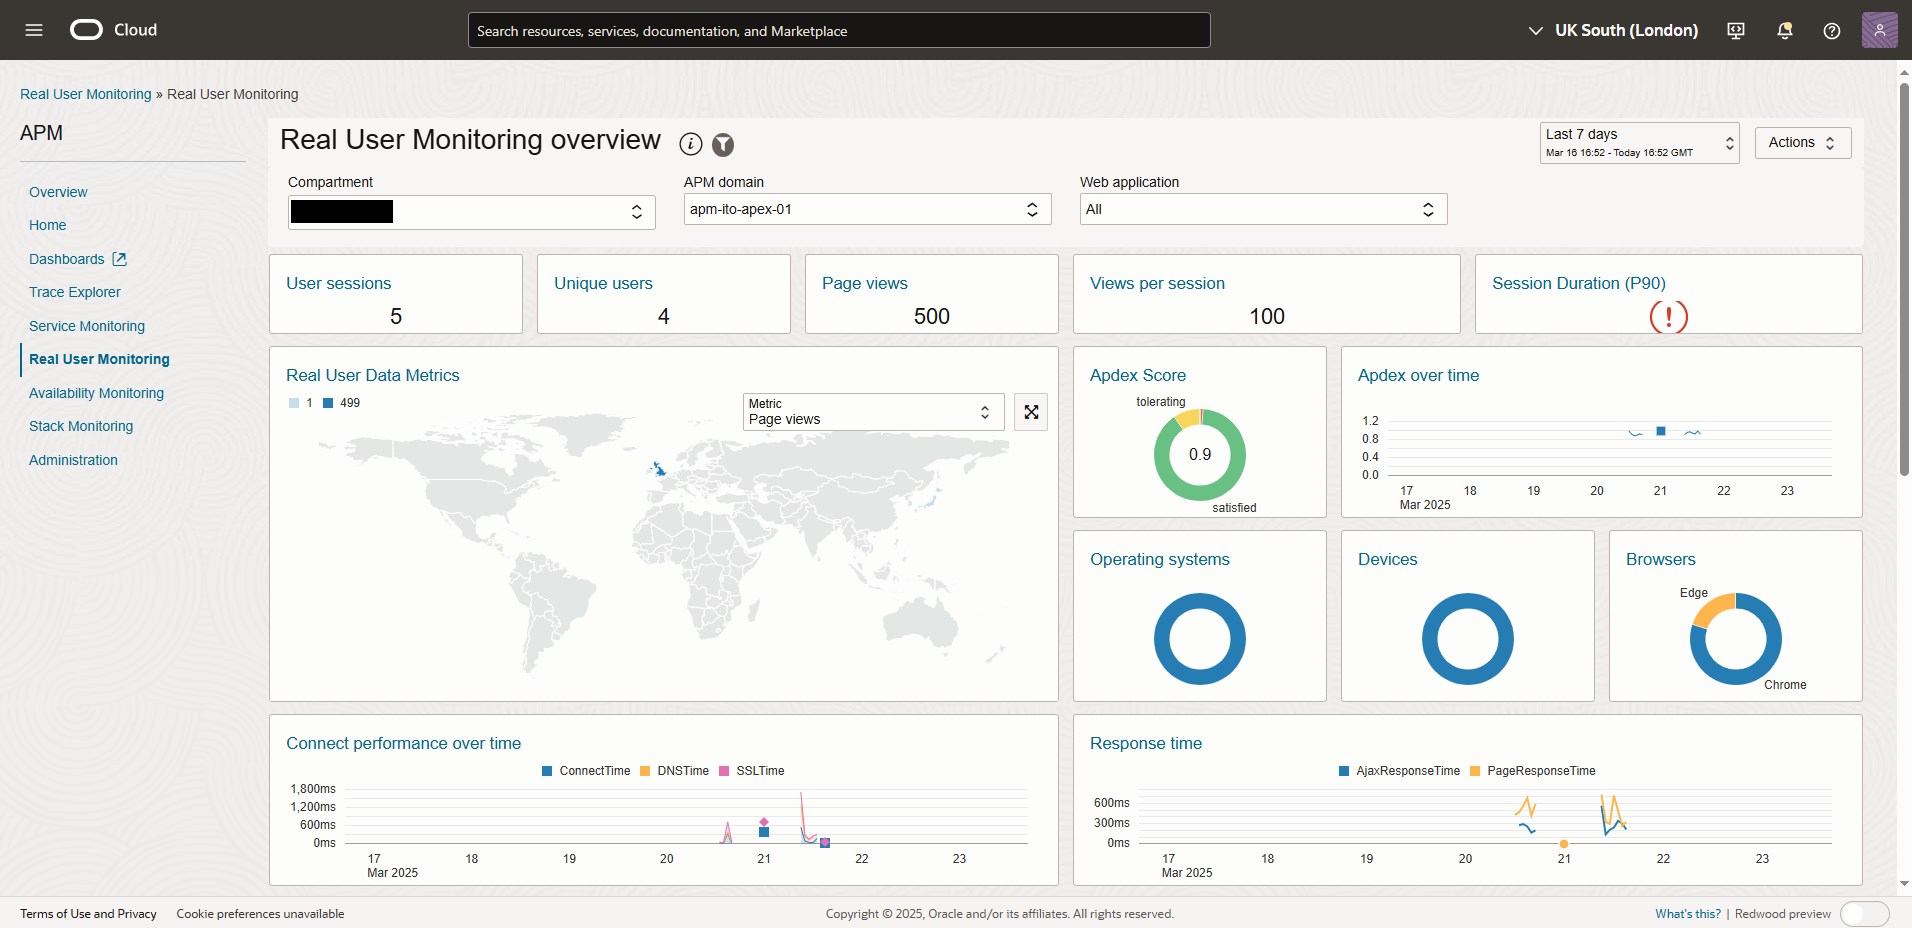Go to Overview in APM sidebar
This screenshot has height=928, width=1912.
tap(58, 192)
